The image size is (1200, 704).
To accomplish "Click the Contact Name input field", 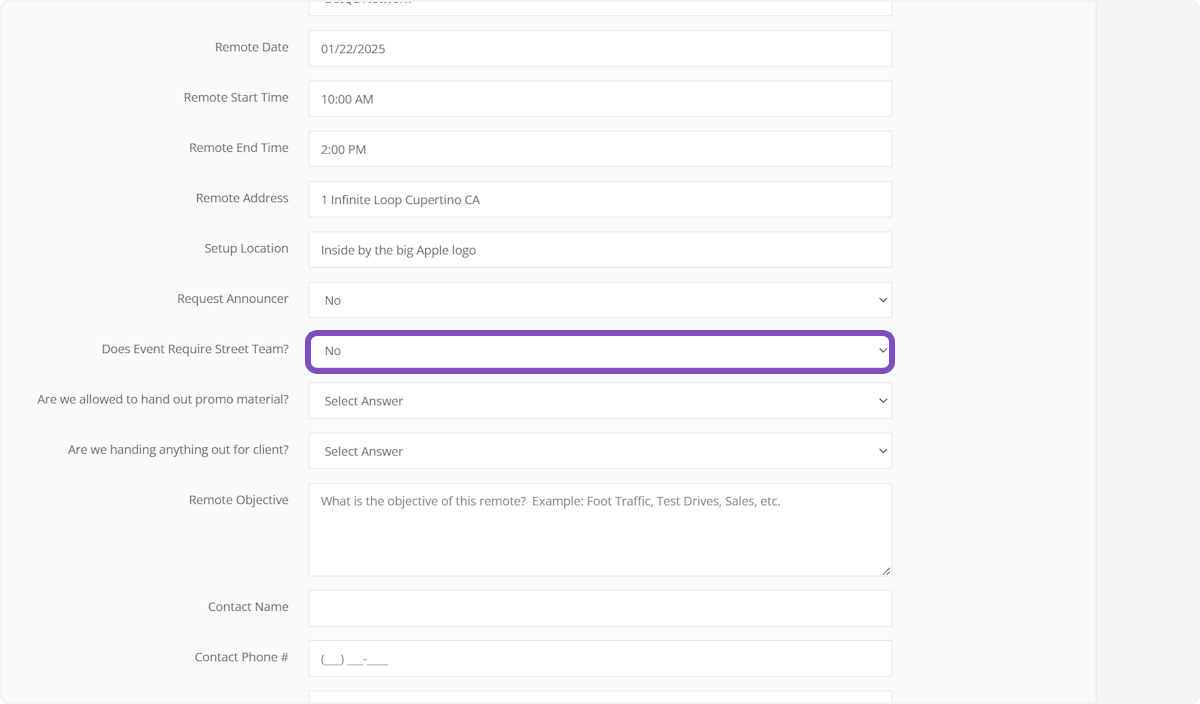I will click(x=599, y=608).
